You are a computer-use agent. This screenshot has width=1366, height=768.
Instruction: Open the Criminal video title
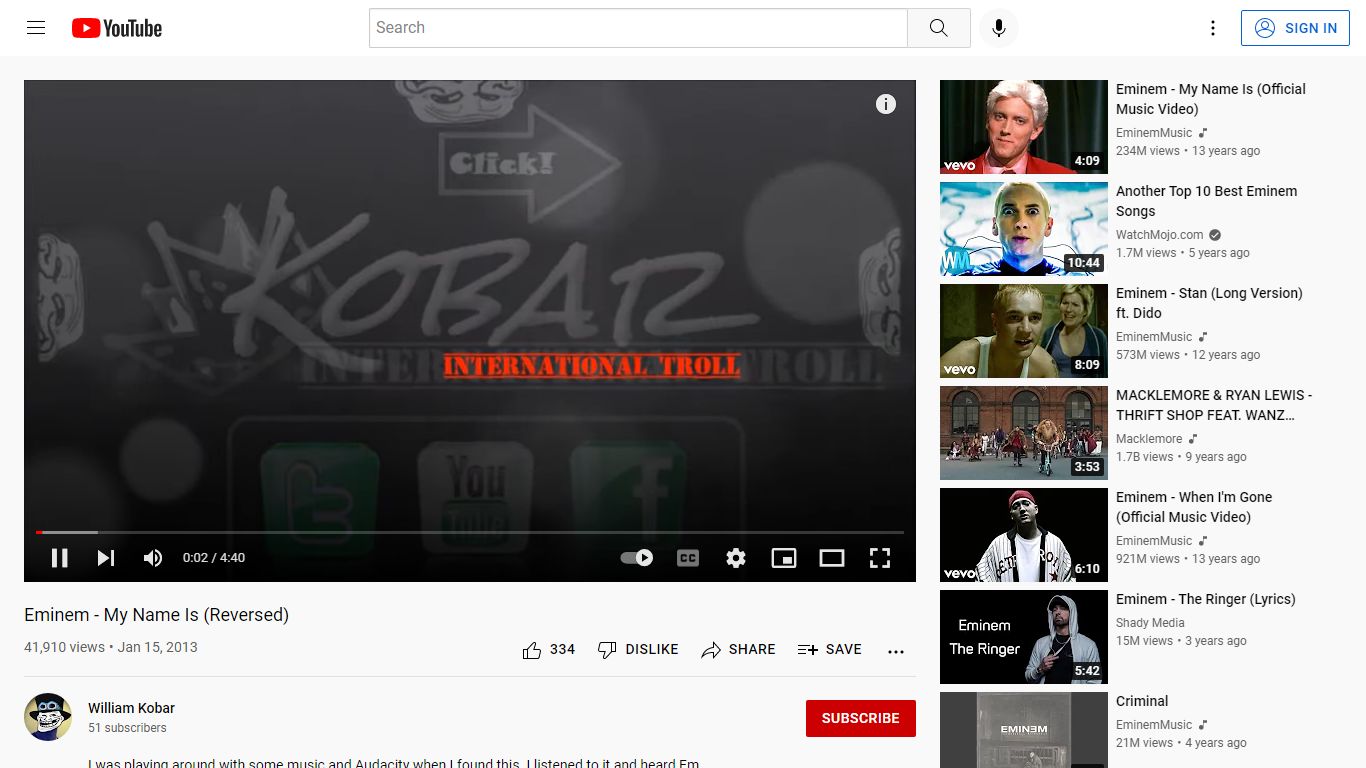pyautogui.click(x=1142, y=701)
